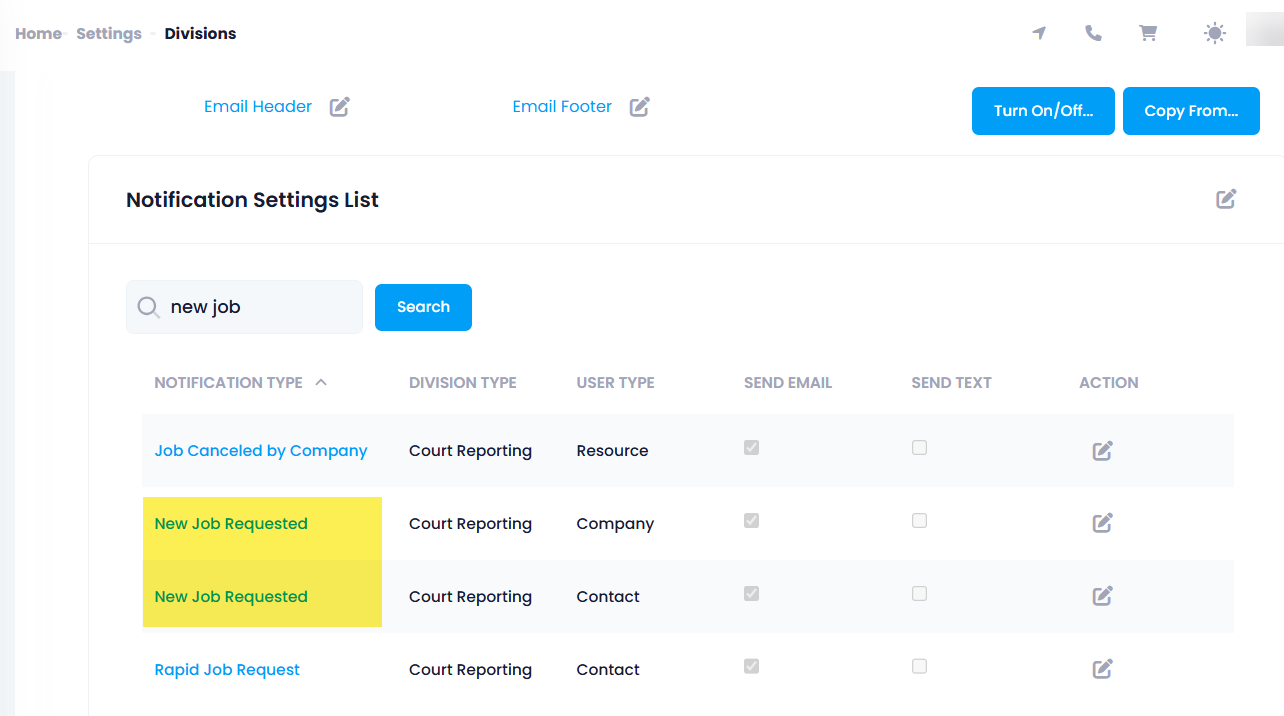Open New Job Requested link for Contact
1284x716 pixels.
(x=231, y=597)
